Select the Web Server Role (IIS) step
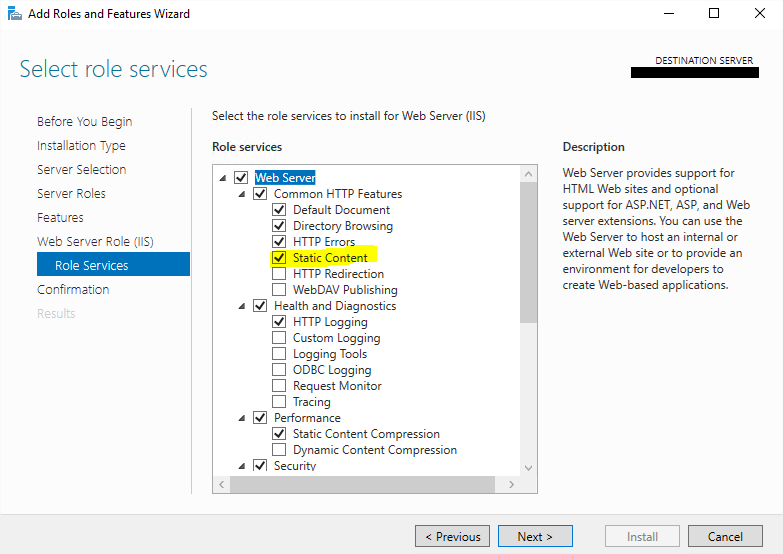 (x=95, y=241)
